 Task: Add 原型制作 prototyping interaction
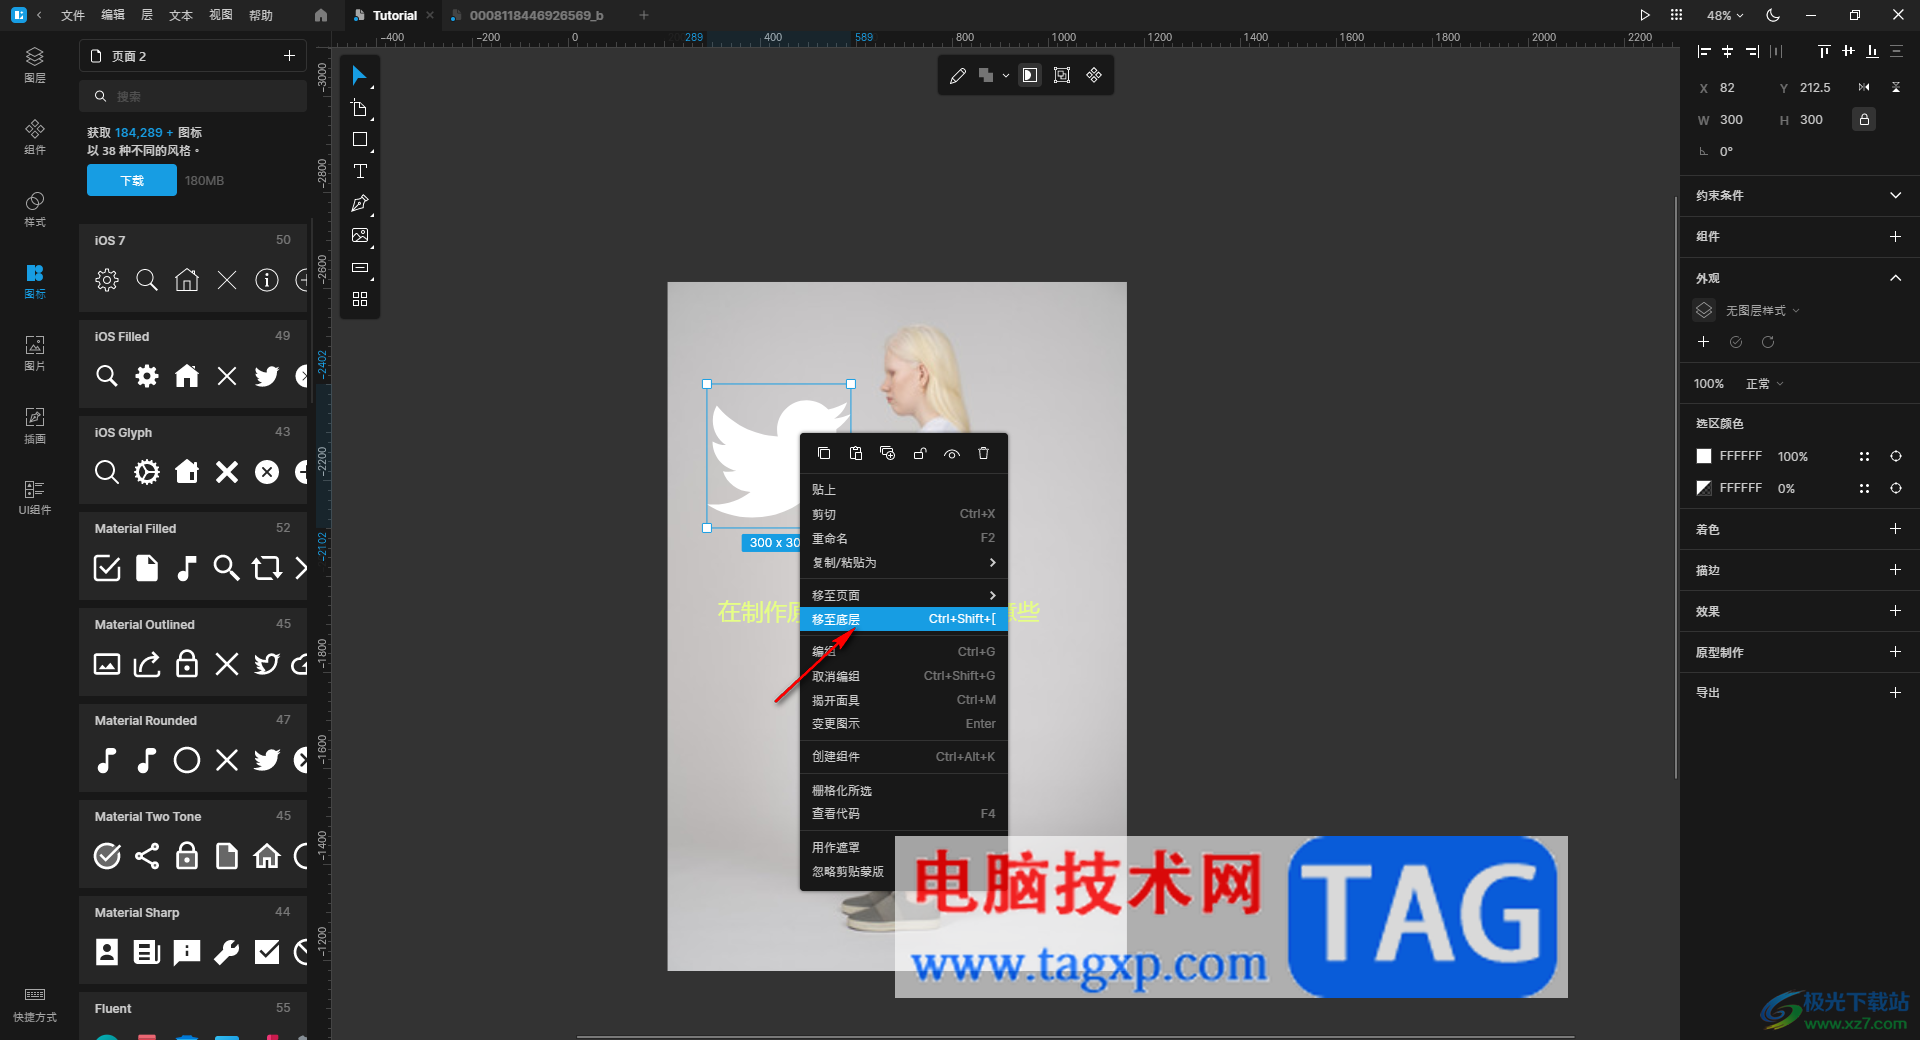point(1895,652)
